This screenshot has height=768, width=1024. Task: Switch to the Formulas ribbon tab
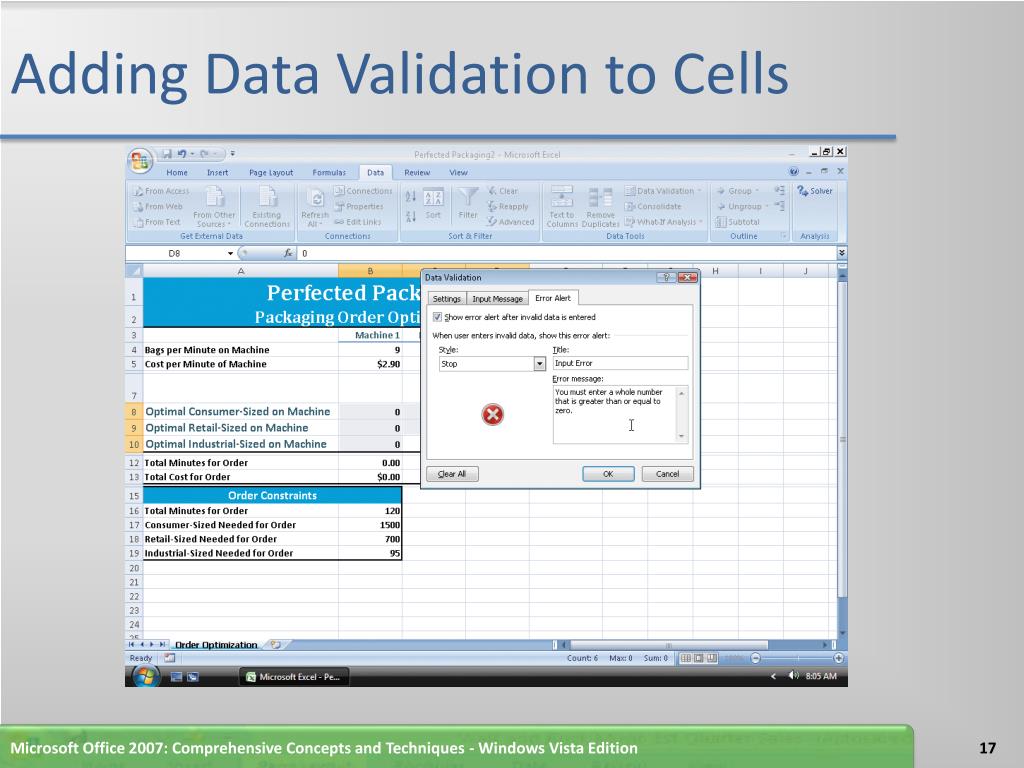329,172
